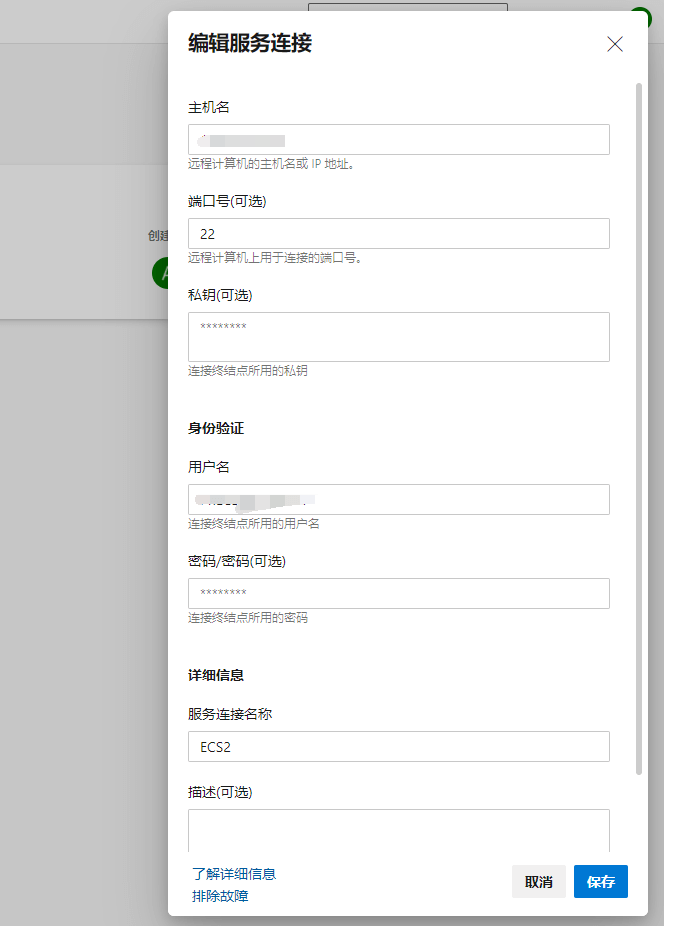Edit the 服务连接名称 field showing ECS2
This screenshot has width=684, height=926.
point(398,747)
